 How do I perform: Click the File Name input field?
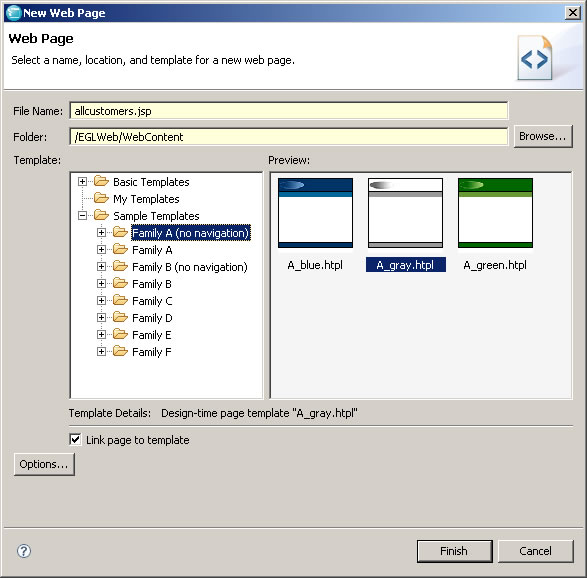(289, 111)
